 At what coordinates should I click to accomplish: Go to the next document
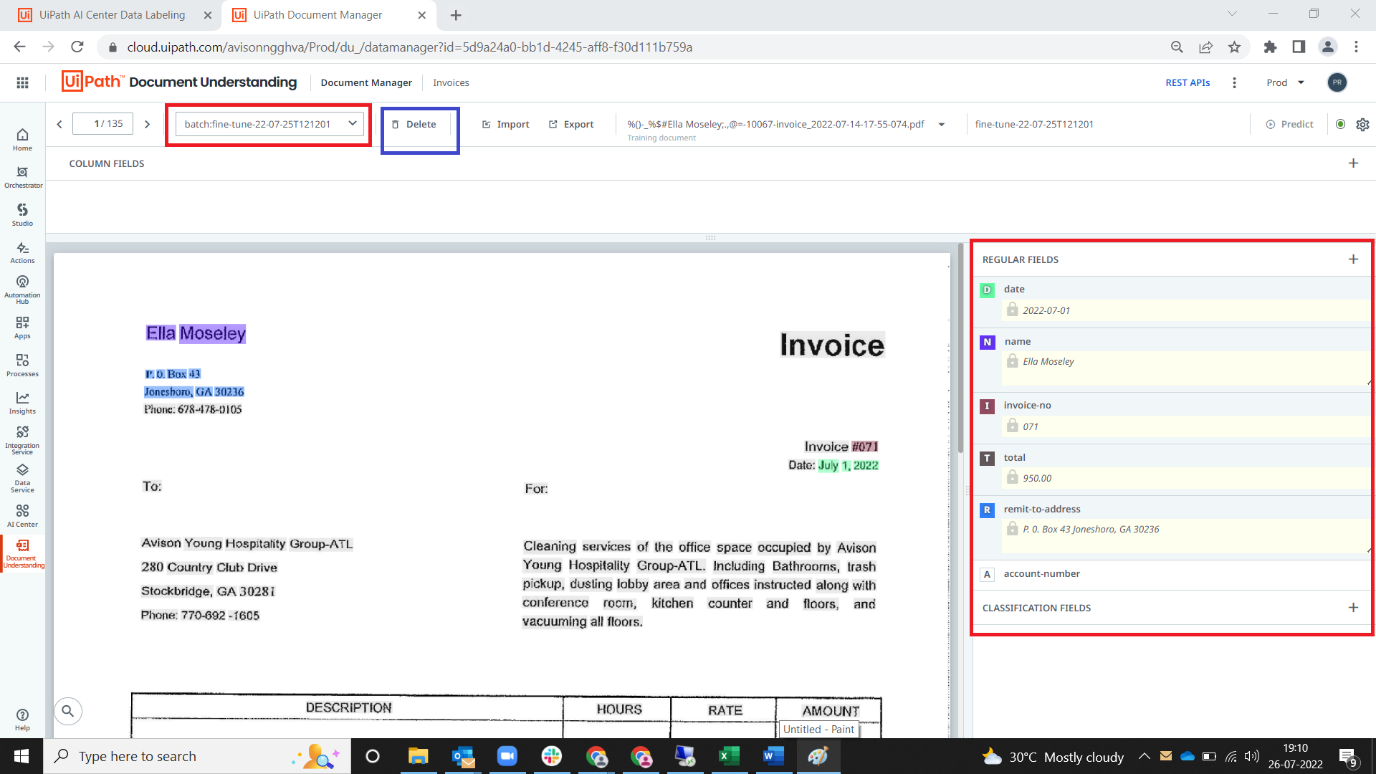(x=147, y=124)
